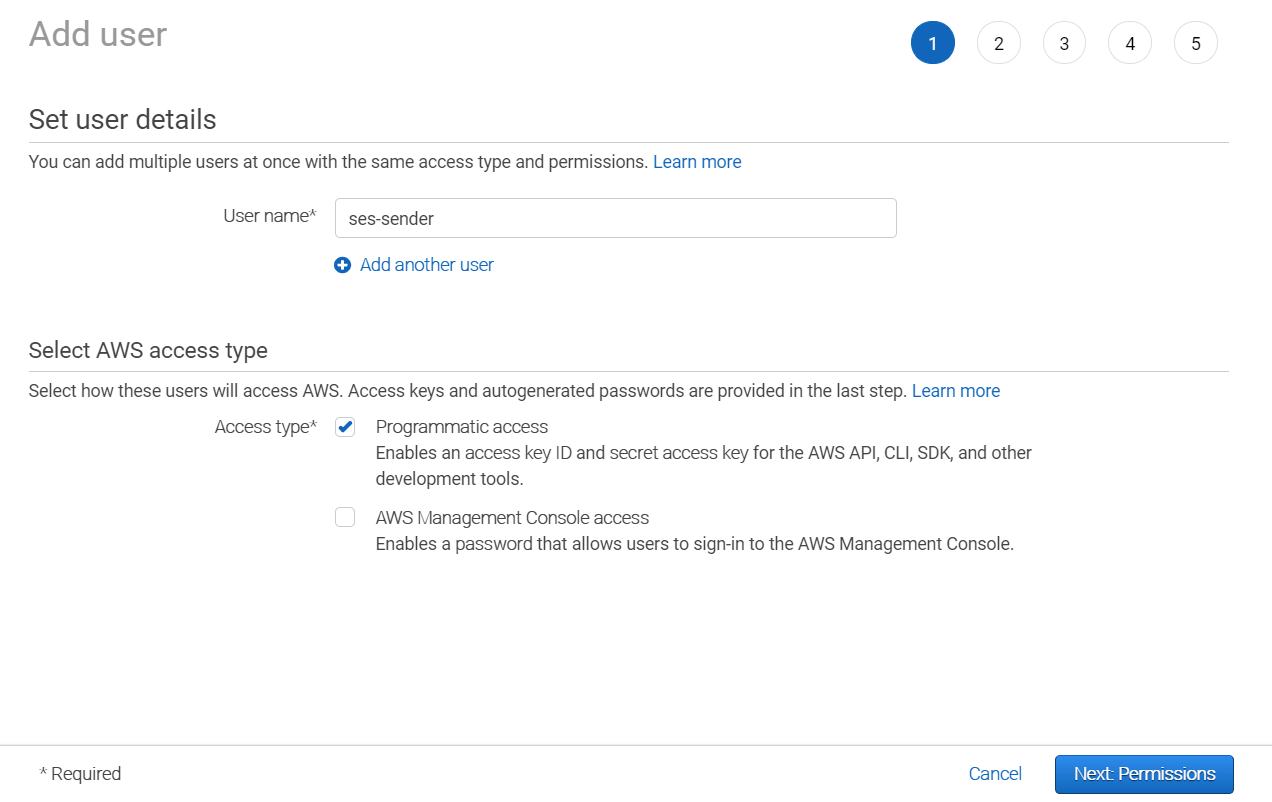Cancel the Add user wizard
Viewport: 1272px width, 802px height.
(995, 774)
